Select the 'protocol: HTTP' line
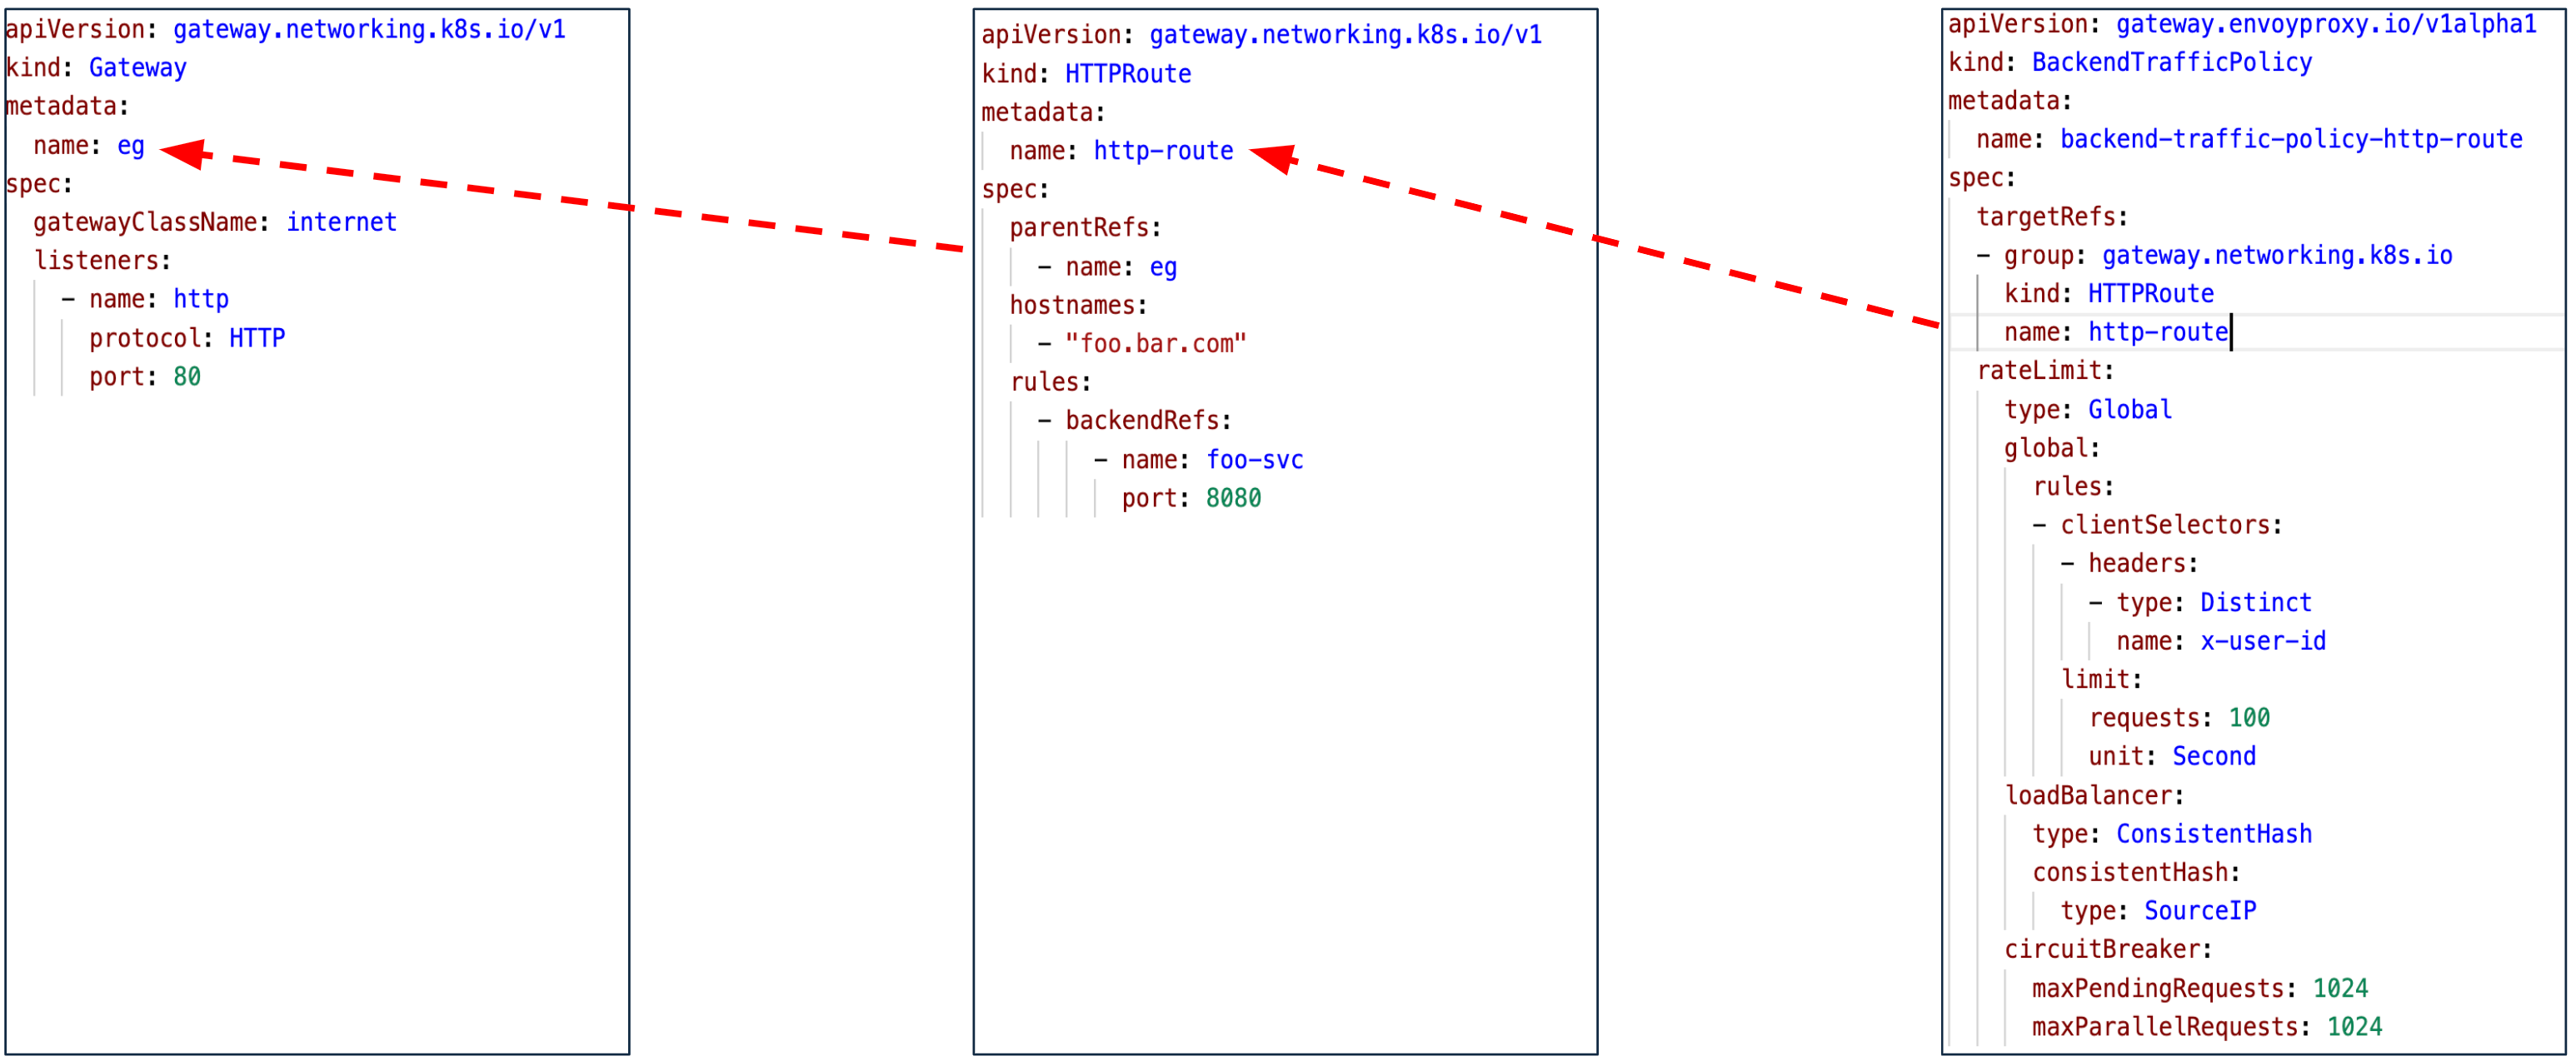The height and width of the screenshot is (1061, 2576). point(187,338)
